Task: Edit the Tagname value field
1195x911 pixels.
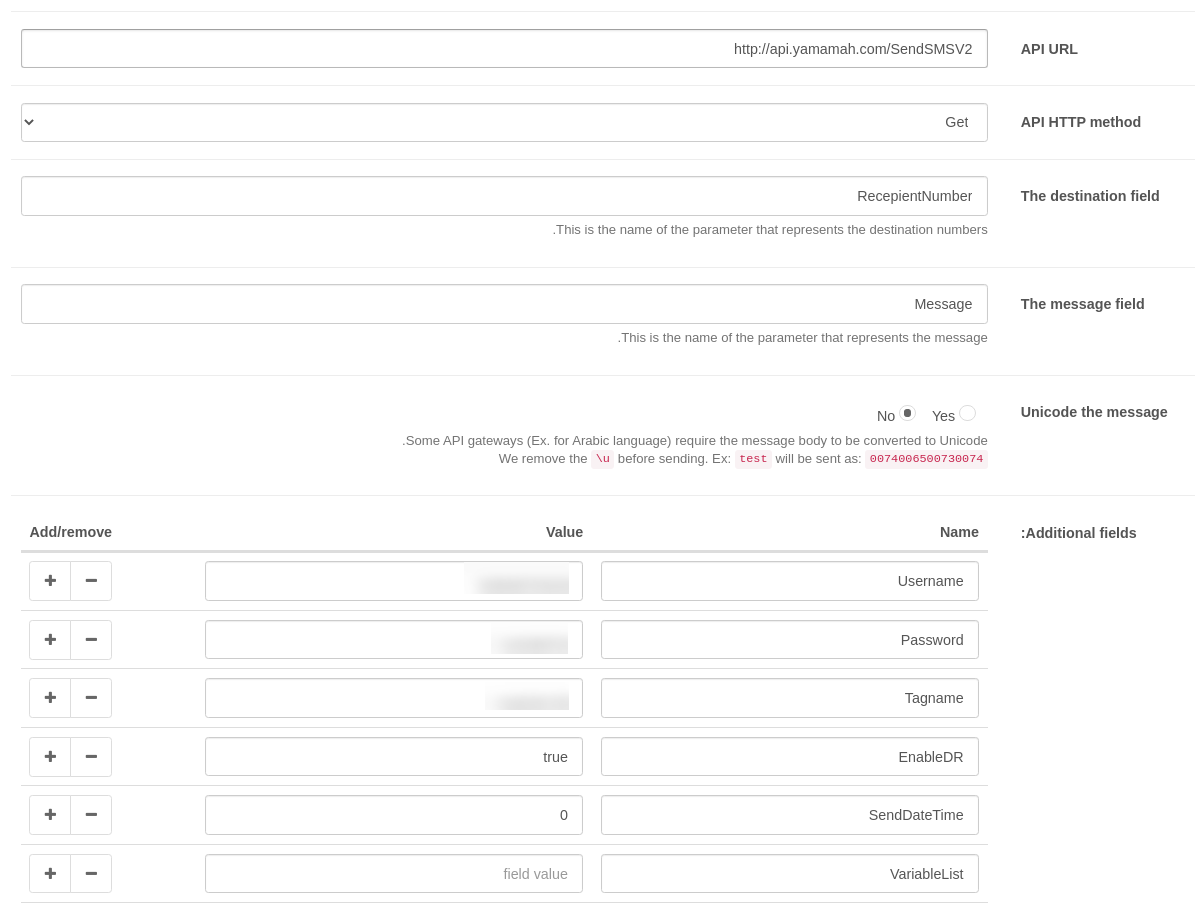Action: [394, 698]
